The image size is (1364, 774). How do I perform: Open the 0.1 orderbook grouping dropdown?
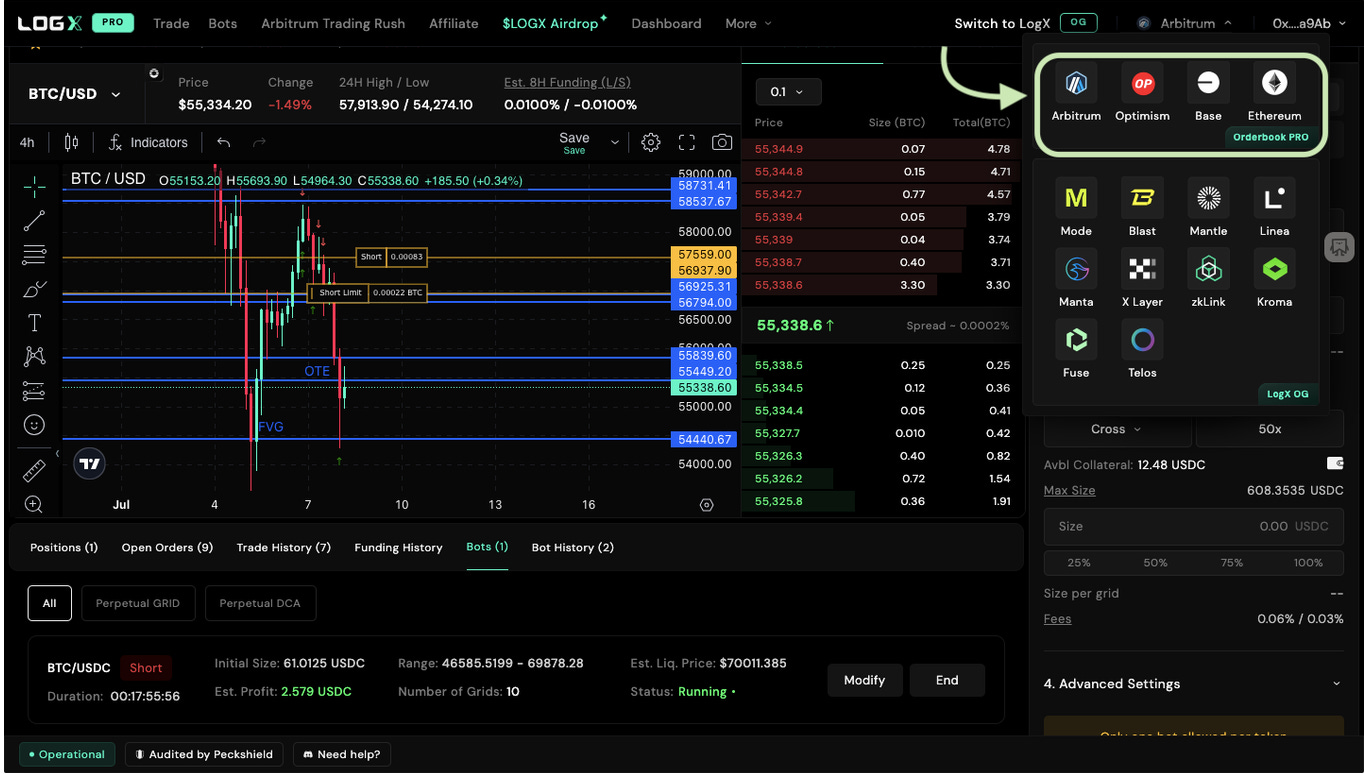coord(789,92)
